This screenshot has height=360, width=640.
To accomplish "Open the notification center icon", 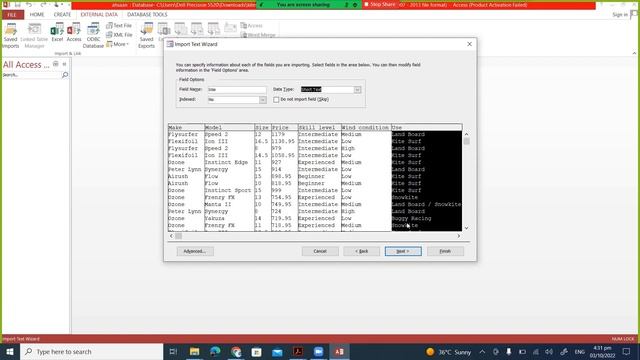I will [627, 351].
